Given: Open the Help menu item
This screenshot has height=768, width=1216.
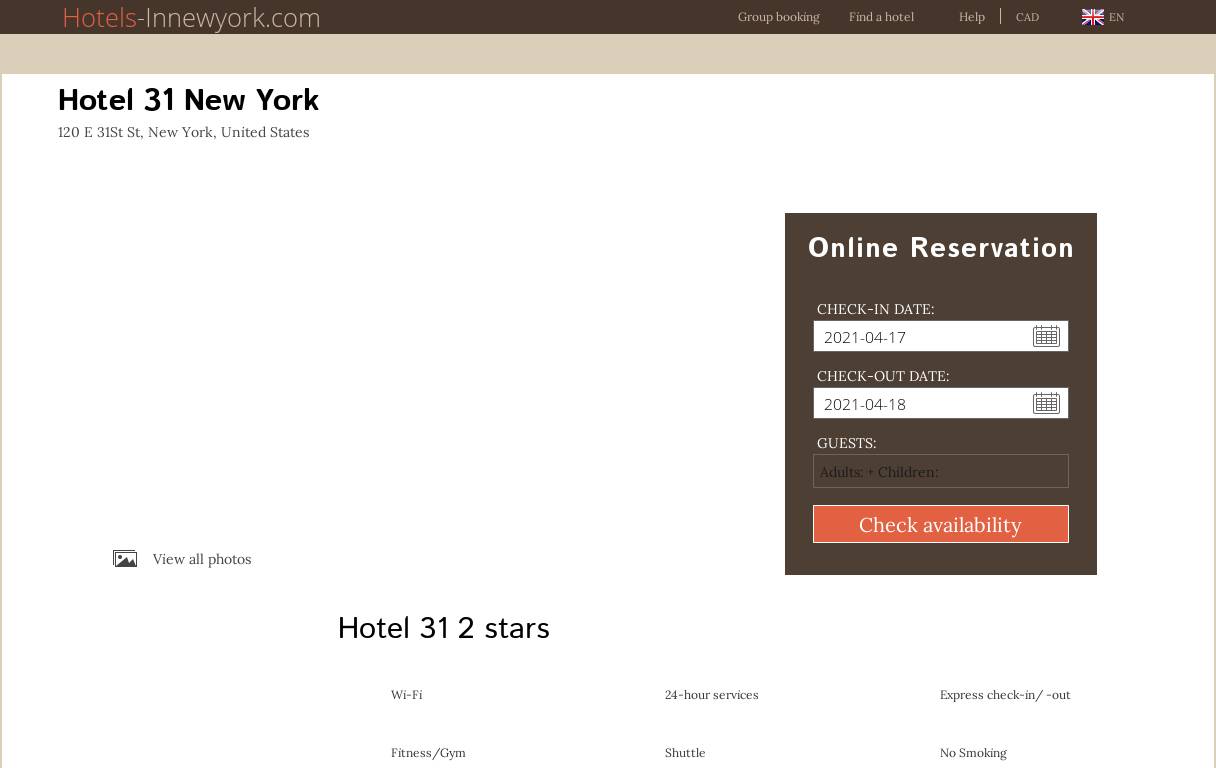Looking at the screenshot, I should point(971,17).
